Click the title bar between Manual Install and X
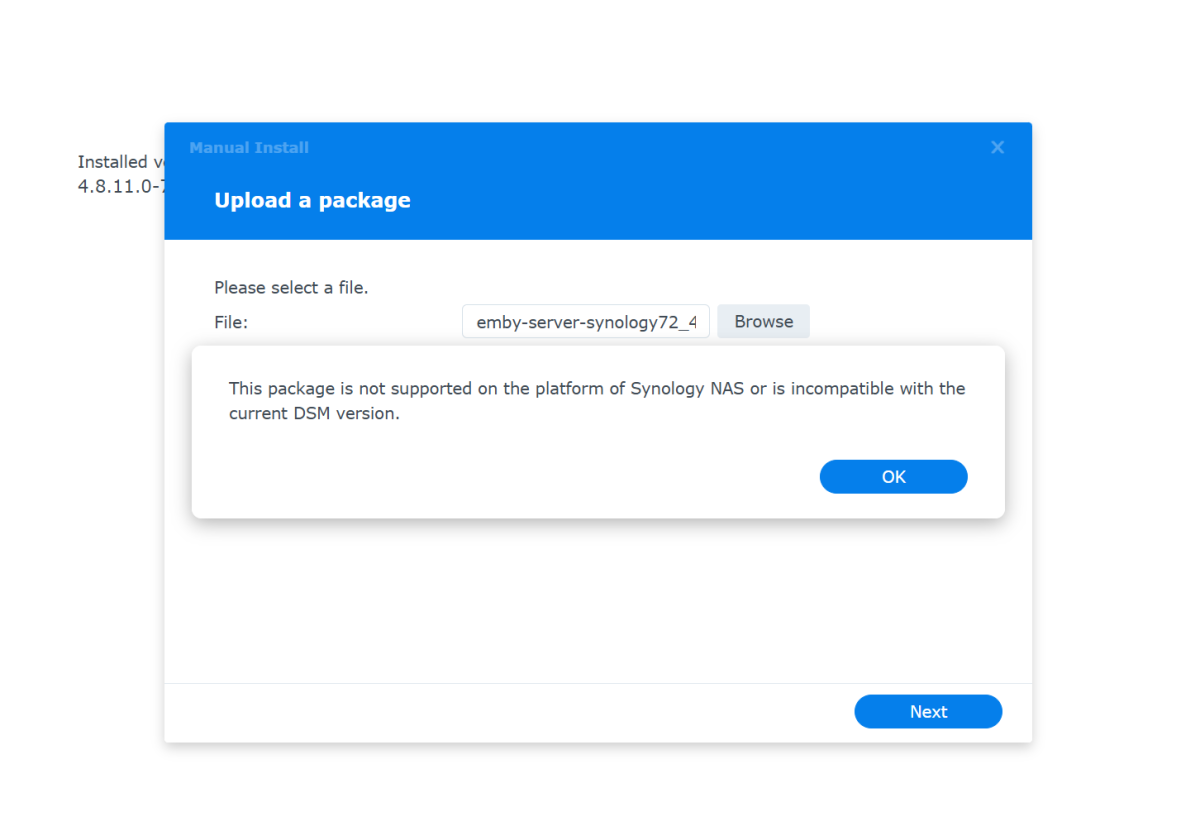Viewport: 1200px width, 831px height. click(650, 148)
